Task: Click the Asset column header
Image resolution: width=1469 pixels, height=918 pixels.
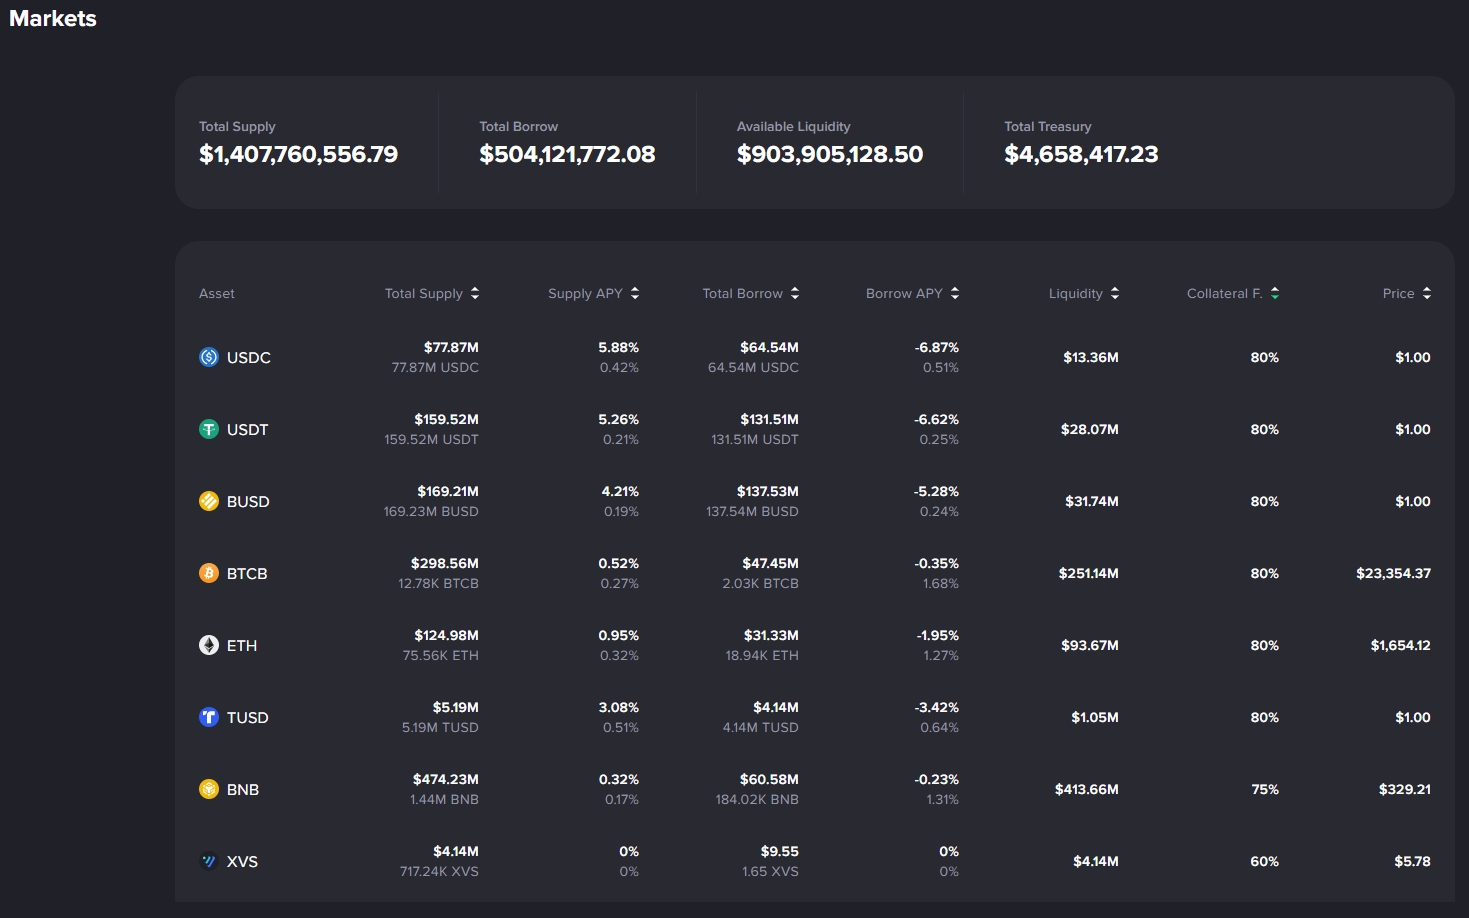Action: pos(217,293)
